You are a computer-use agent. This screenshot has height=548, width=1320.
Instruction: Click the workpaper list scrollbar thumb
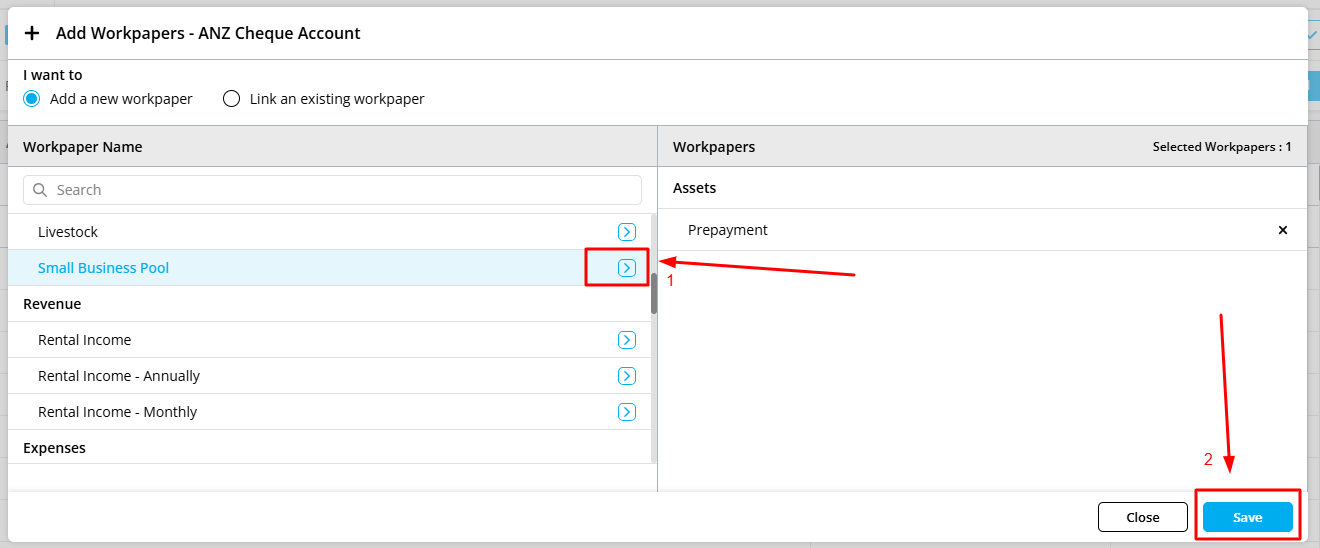654,294
